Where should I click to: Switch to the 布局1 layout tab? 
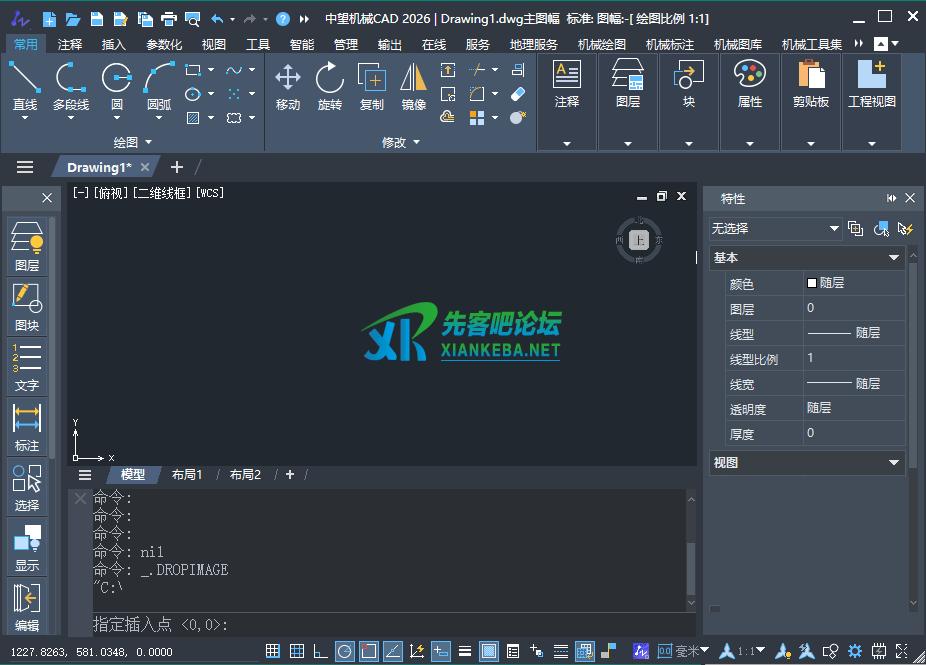(x=187, y=475)
